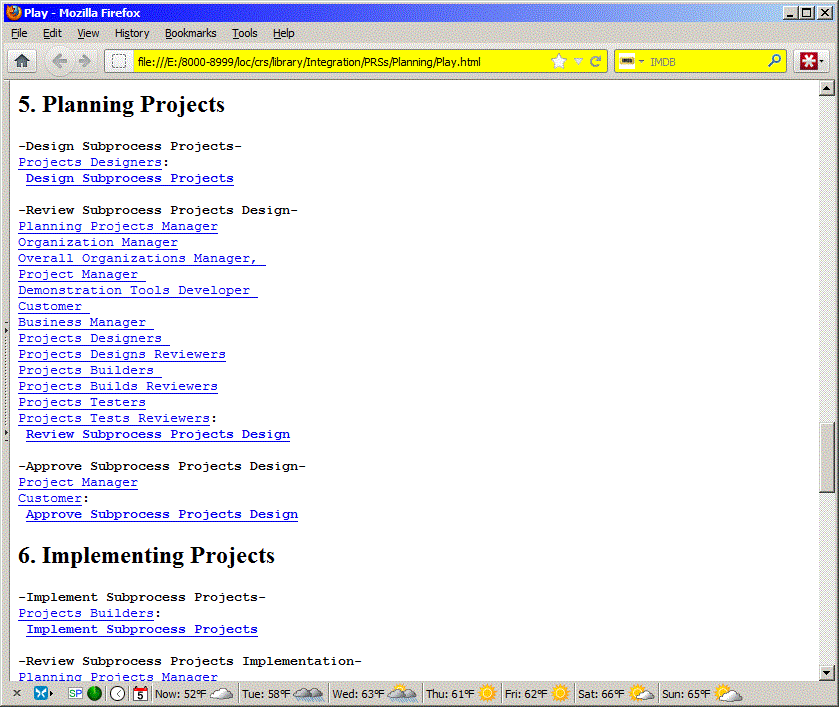
Task: Click the site identity icon in address bar
Action: click(119, 62)
